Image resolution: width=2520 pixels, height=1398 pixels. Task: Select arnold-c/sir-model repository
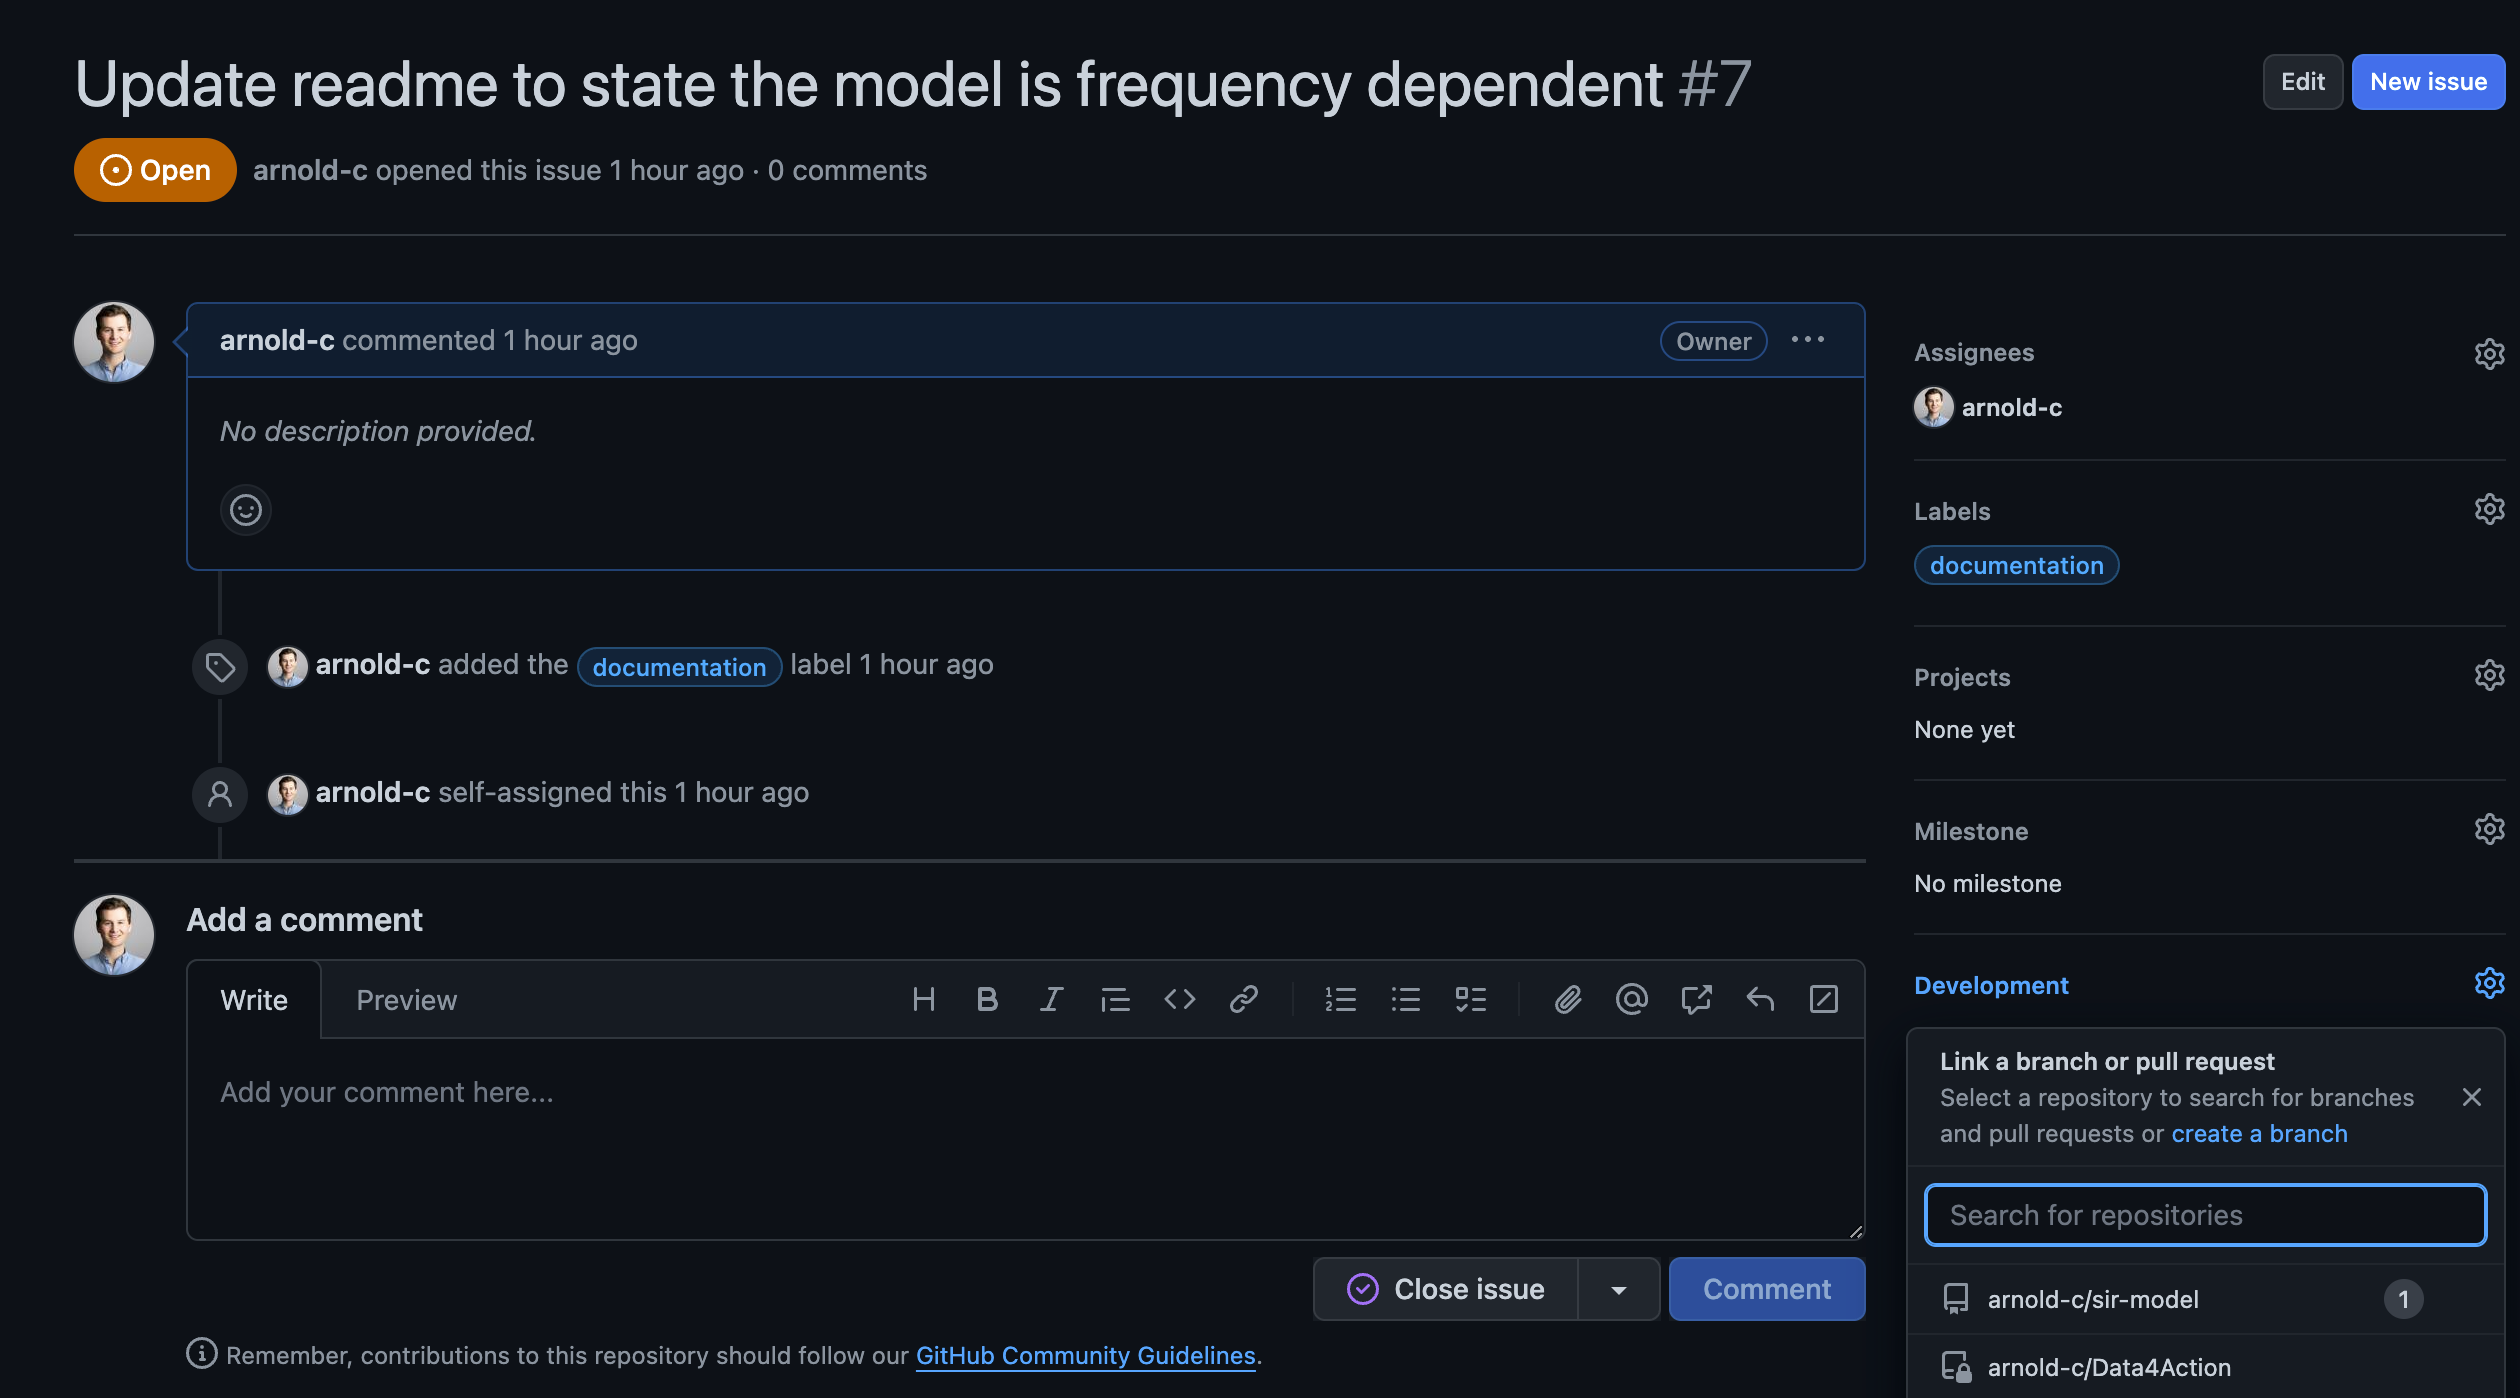point(2093,1299)
